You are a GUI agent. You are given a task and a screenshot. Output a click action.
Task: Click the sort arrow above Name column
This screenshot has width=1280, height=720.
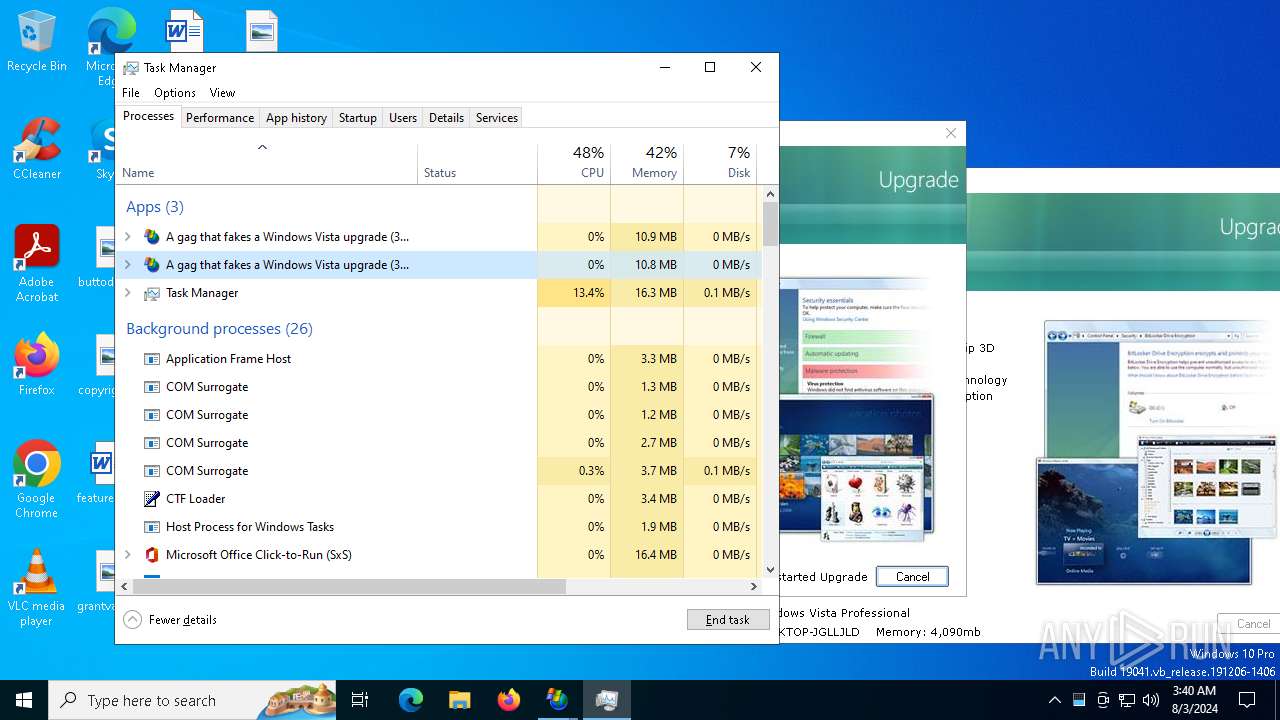point(262,148)
